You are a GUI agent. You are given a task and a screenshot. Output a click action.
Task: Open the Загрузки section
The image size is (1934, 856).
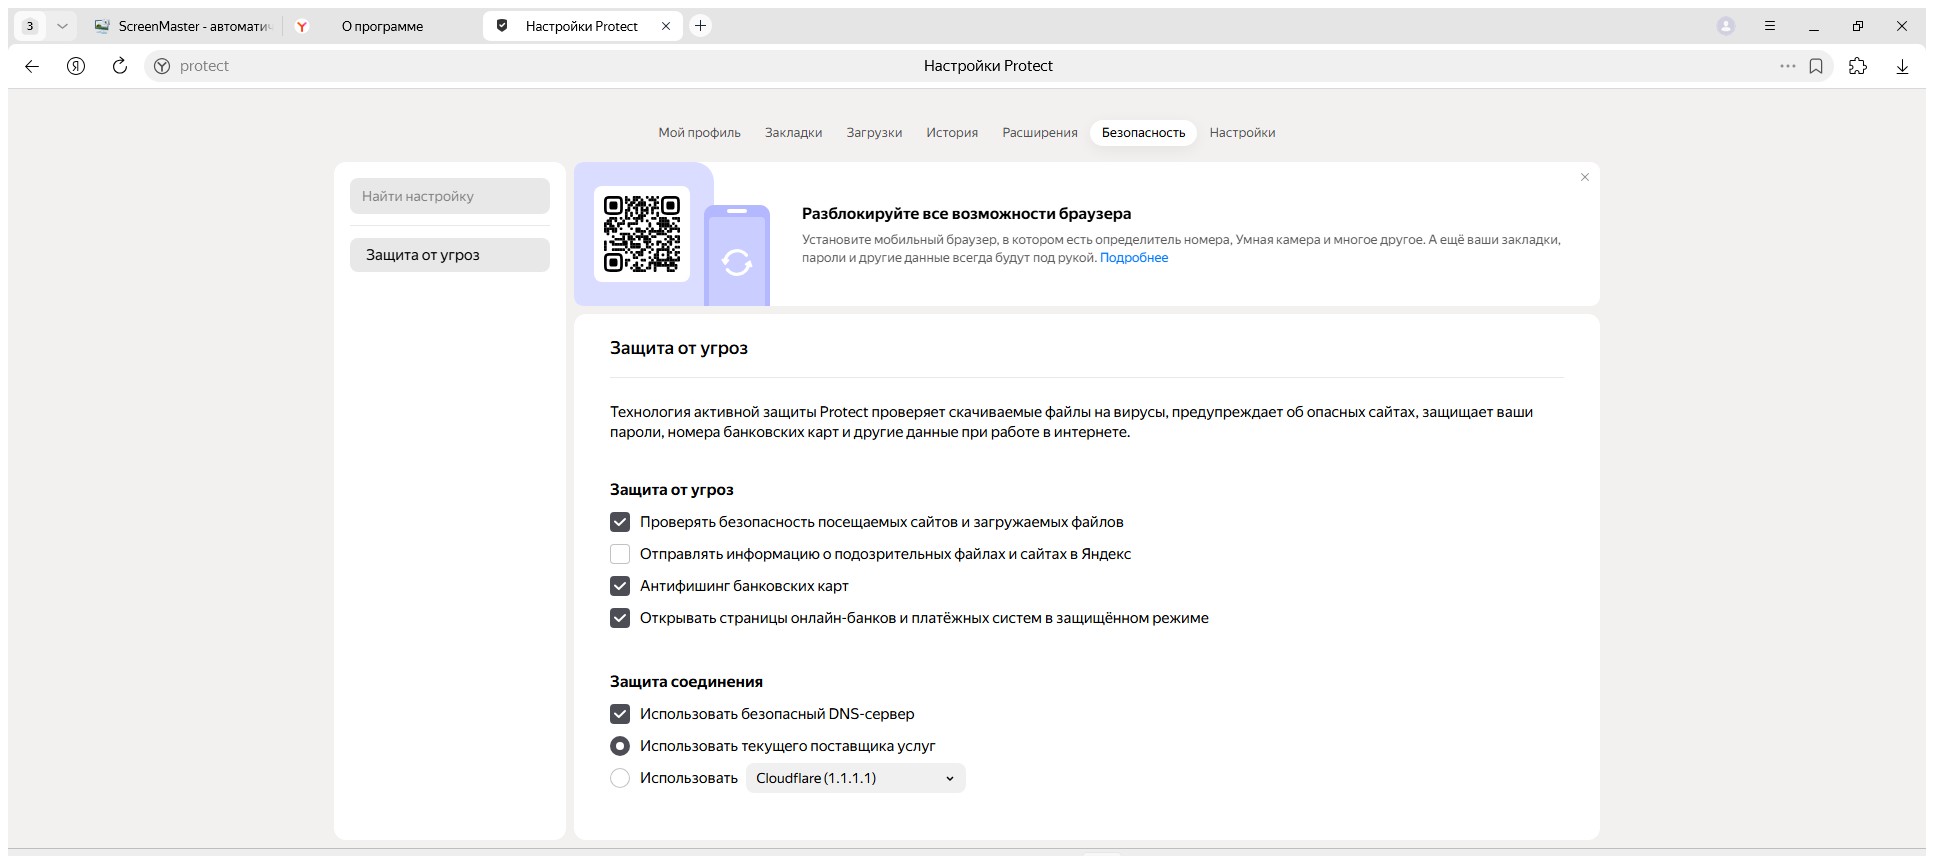point(874,133)
